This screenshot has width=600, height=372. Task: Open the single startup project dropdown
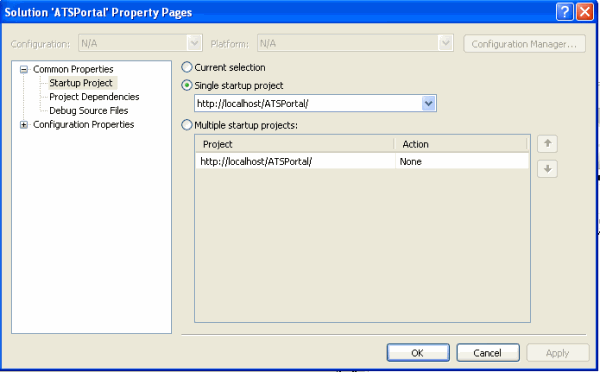[x=429, y=103]
